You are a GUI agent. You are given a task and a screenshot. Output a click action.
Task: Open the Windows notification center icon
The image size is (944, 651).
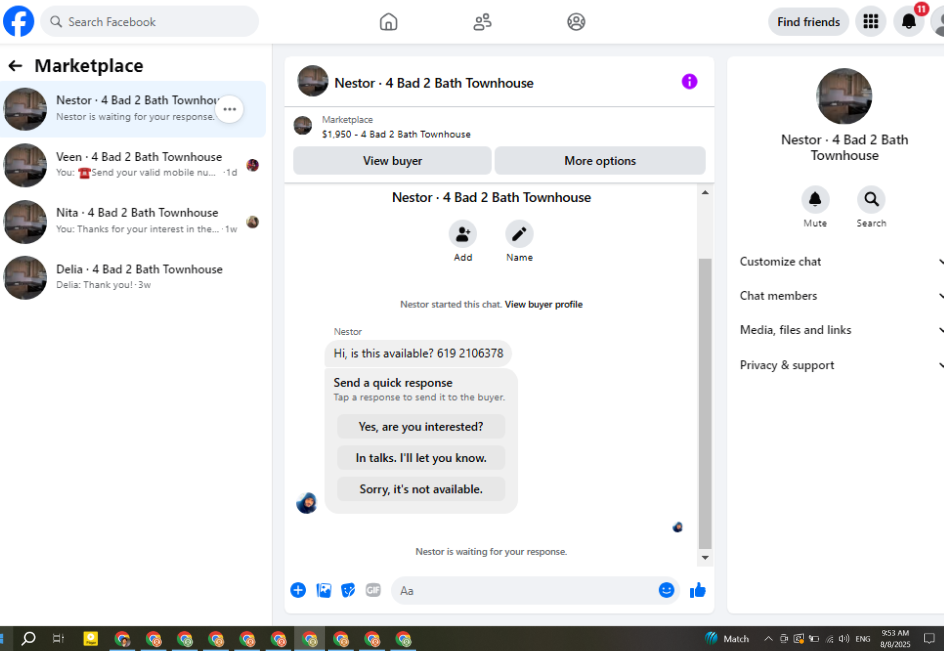coord(929,639)
